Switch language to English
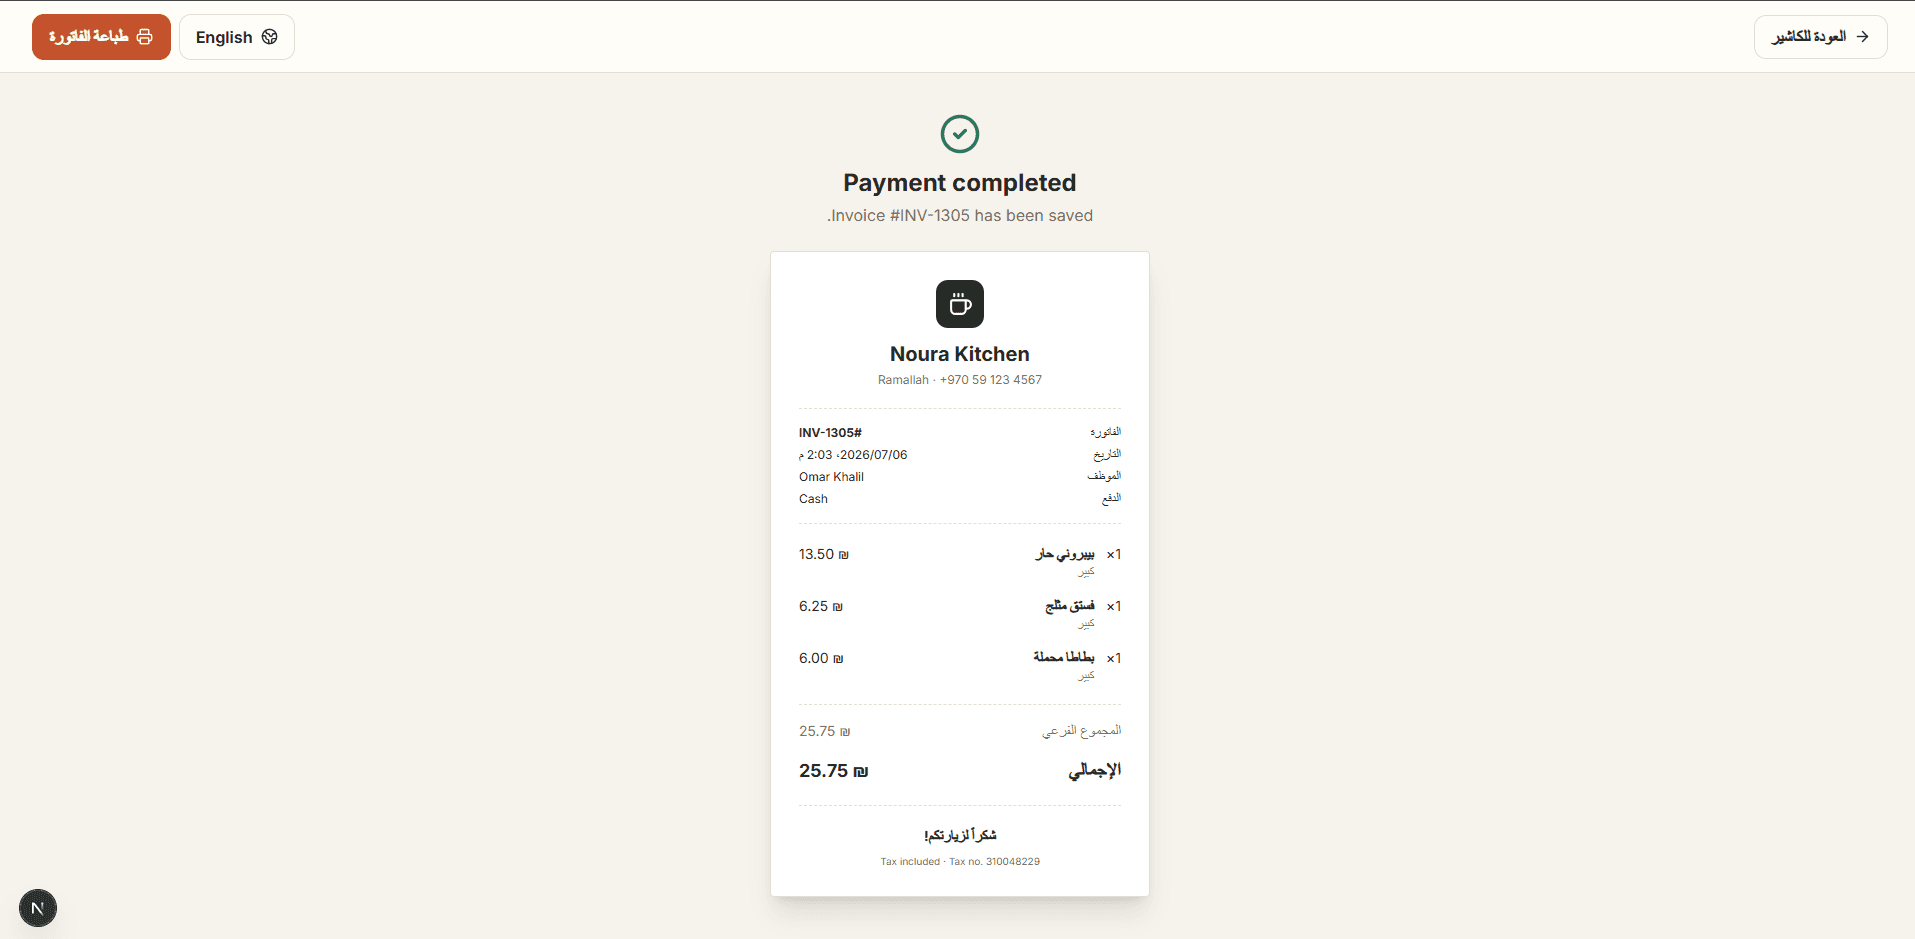This screenshot has height=939, width=1915. pyautogui.click(x=237, y=37)
